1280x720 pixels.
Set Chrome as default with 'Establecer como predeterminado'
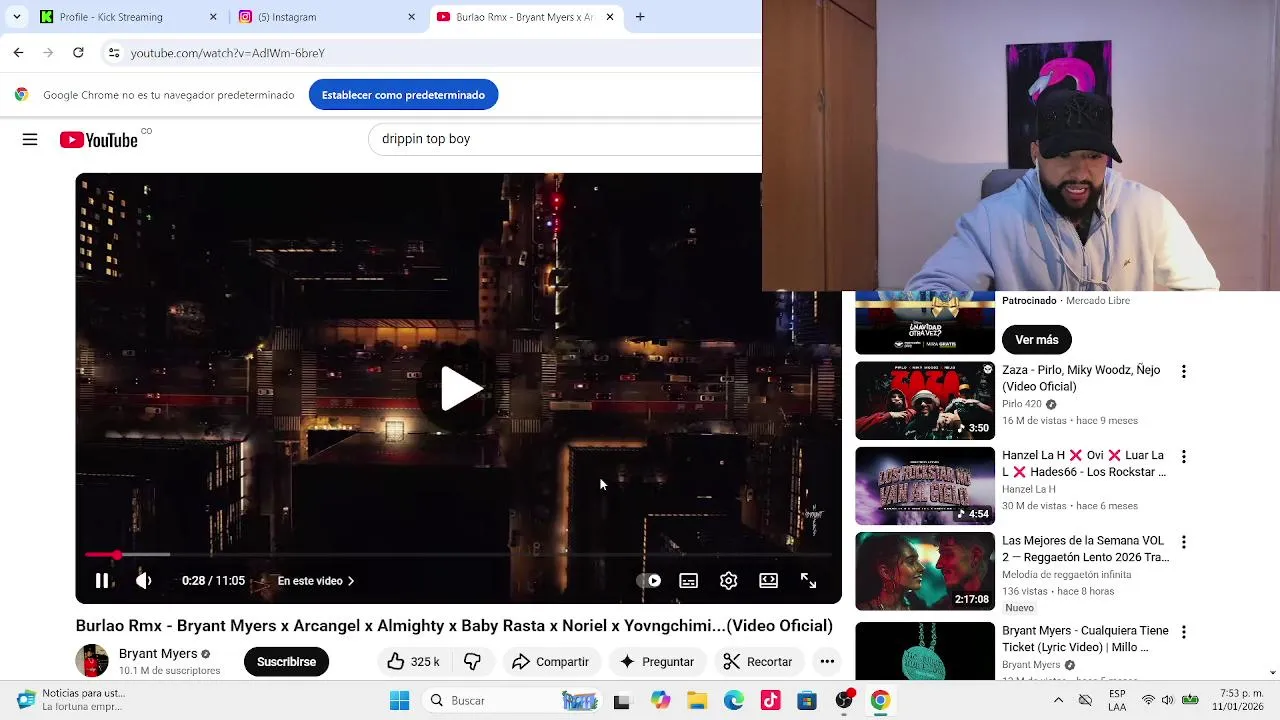pyautogui.click(x=403, y=95)
